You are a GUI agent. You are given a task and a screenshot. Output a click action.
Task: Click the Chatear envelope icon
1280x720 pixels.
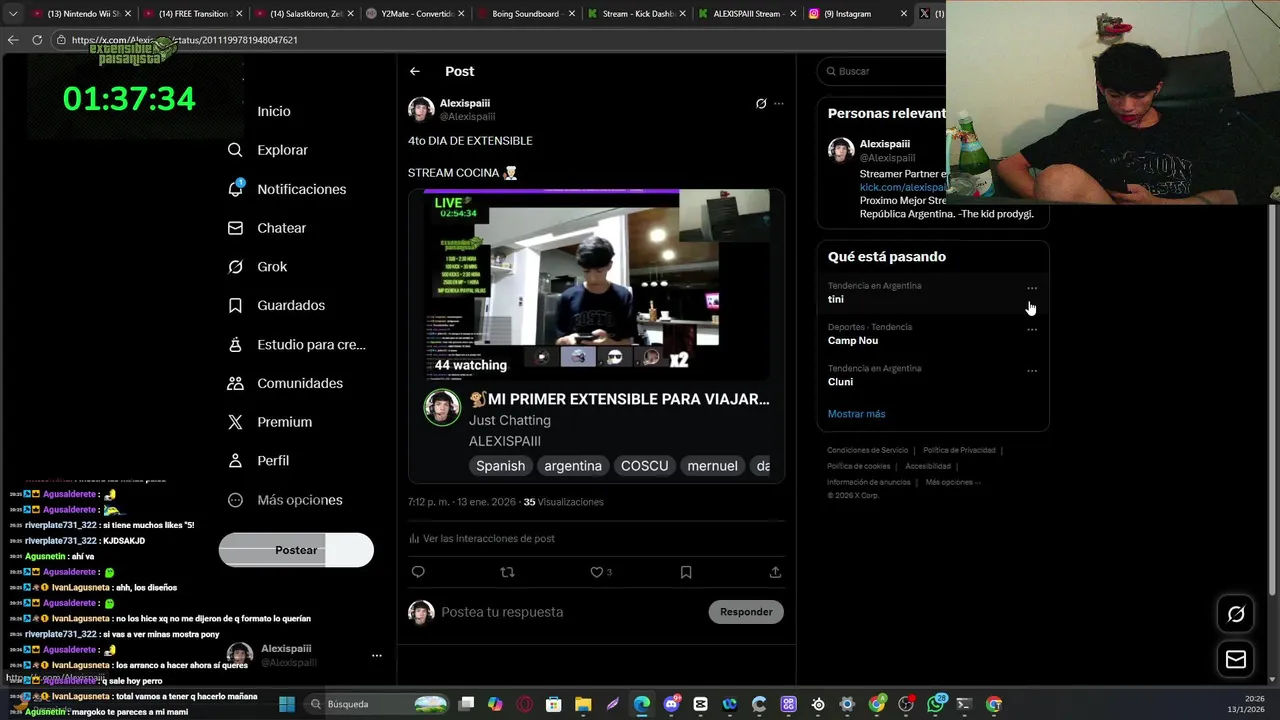(235, 228)
